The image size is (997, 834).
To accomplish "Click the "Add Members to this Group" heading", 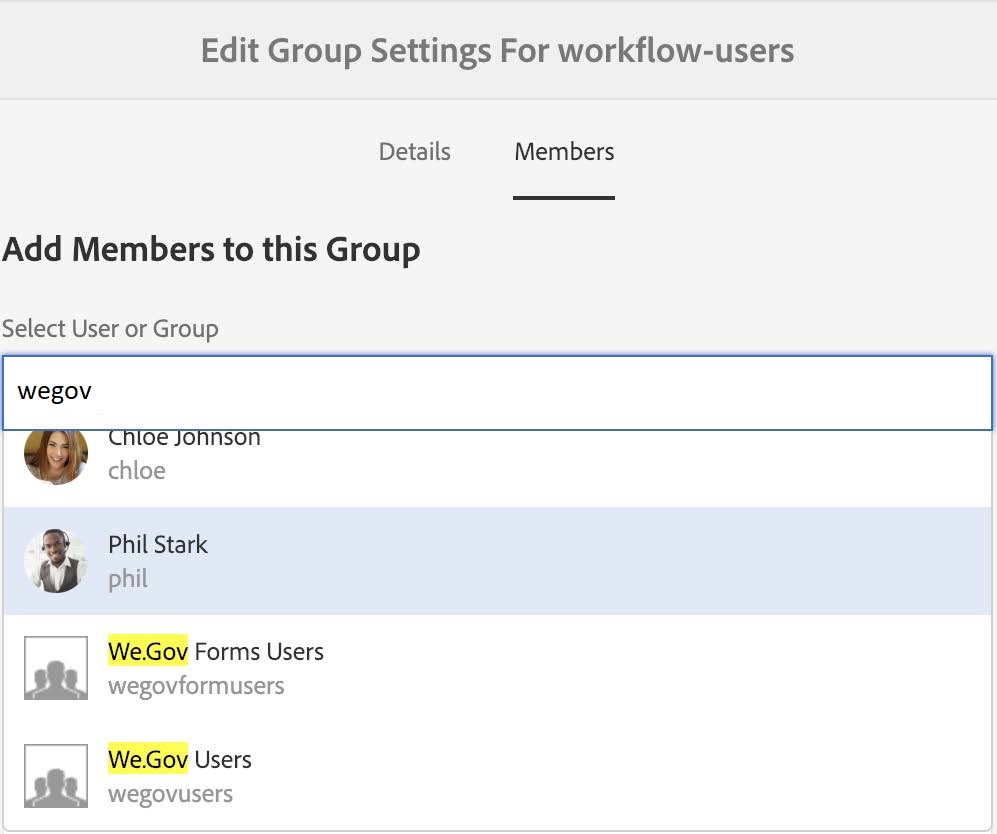I will (212, 249).
